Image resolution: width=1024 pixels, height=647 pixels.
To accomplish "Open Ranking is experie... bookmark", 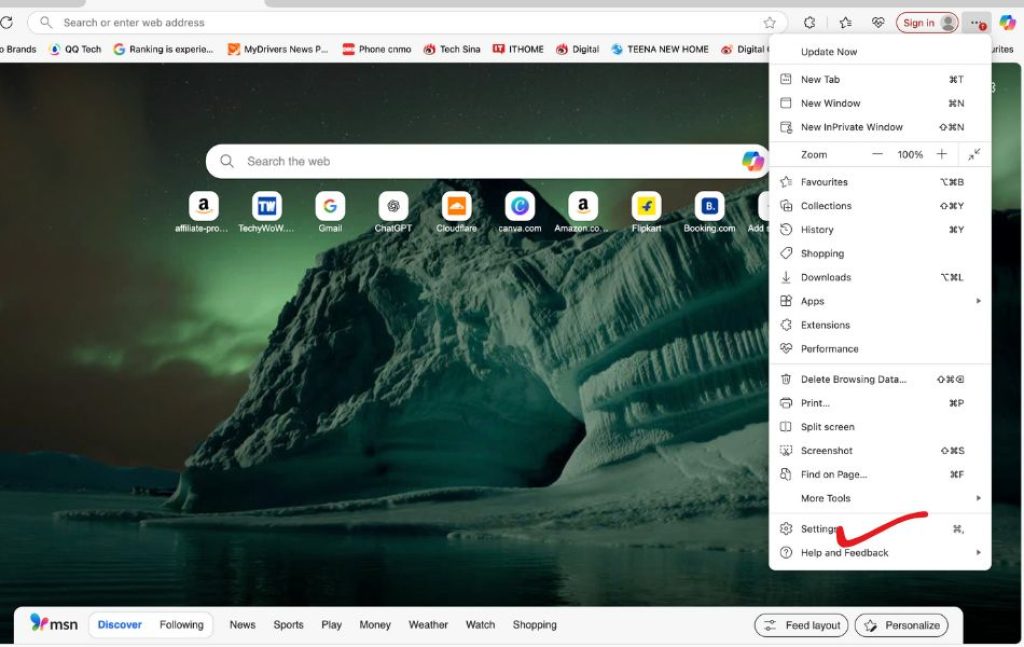I will [163, 49].
